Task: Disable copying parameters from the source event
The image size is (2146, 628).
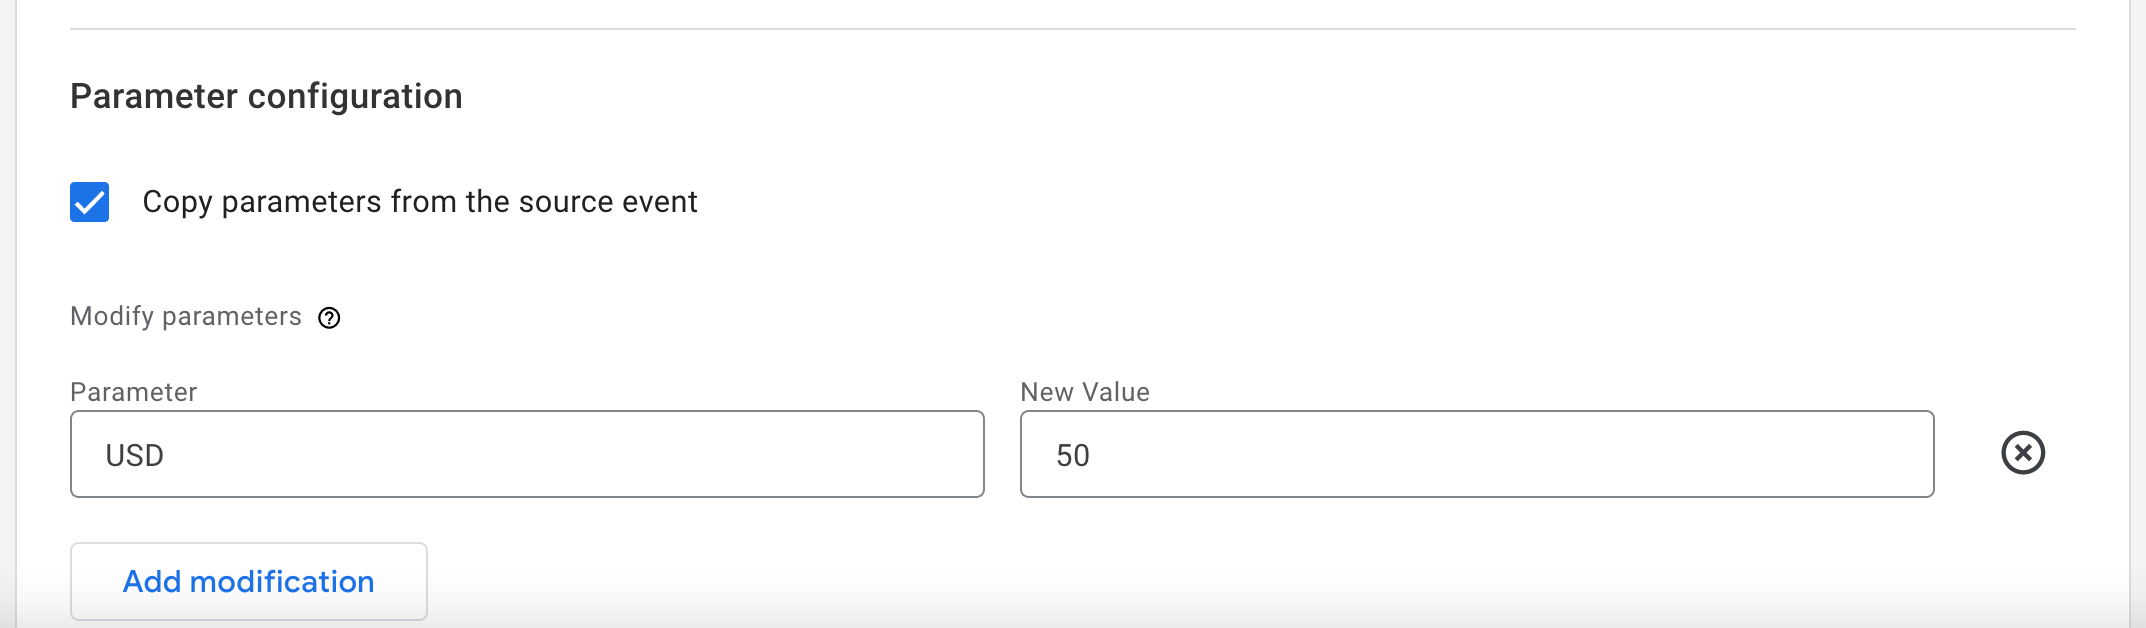Action: 89,202
